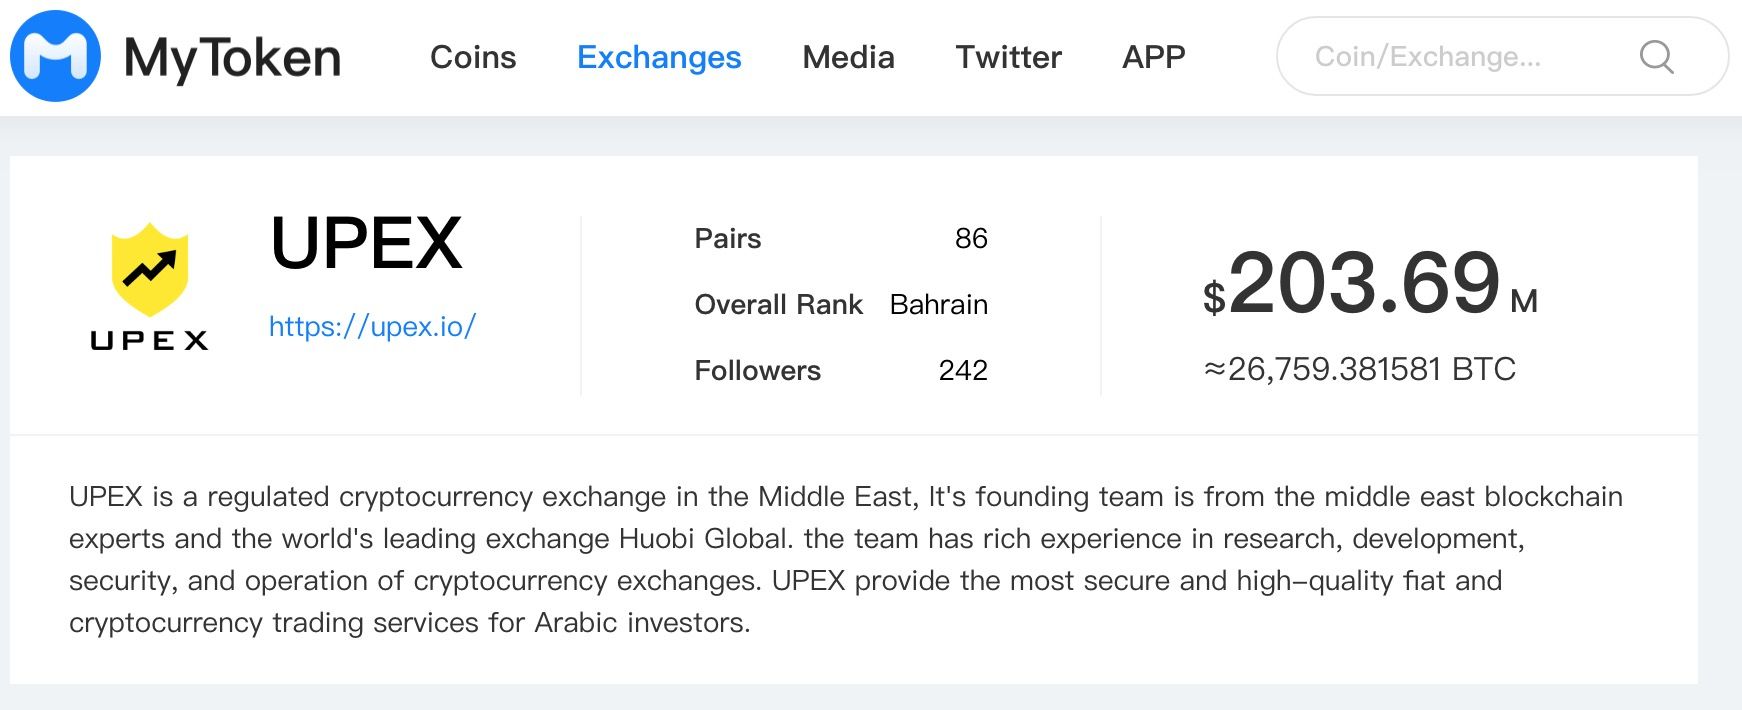Open the Twitter nav item
Image resolution: width=1742 pixels, height=710 pixels.
click(x=1008, y=57)
